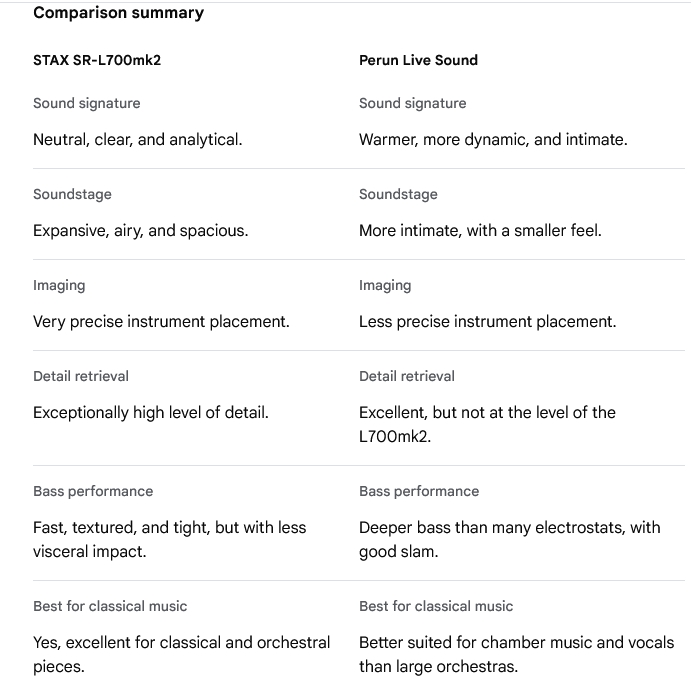Screen dimensions: 691x695
Task: Click 'Deeper bass than many electrostats' text
Action: (x=509, y=528)
